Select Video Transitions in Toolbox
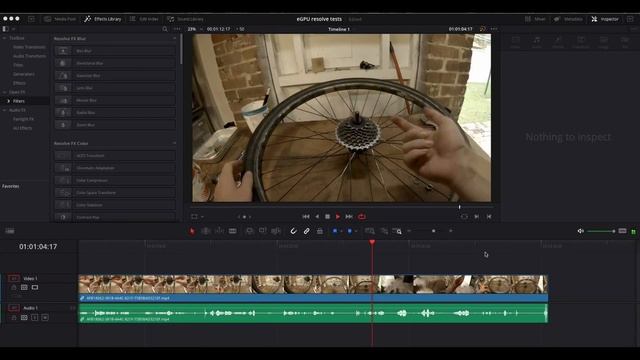Image resolution: width=640 pixels, height=360 pixels. point(29,47)
